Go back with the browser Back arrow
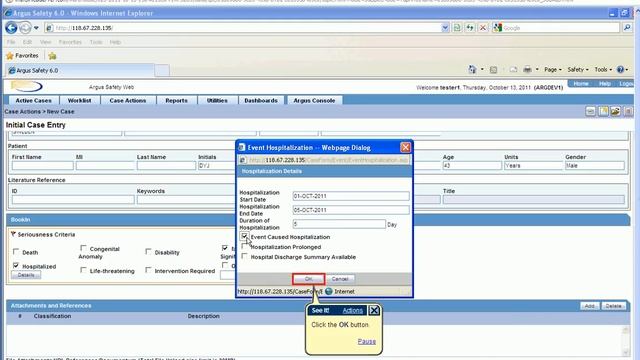 (11, 28)
